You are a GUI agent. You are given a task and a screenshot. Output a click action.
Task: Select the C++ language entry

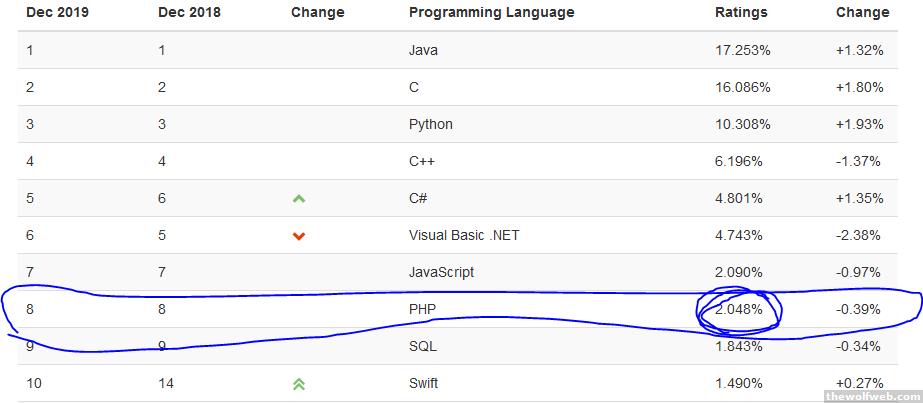pos(422,161)
